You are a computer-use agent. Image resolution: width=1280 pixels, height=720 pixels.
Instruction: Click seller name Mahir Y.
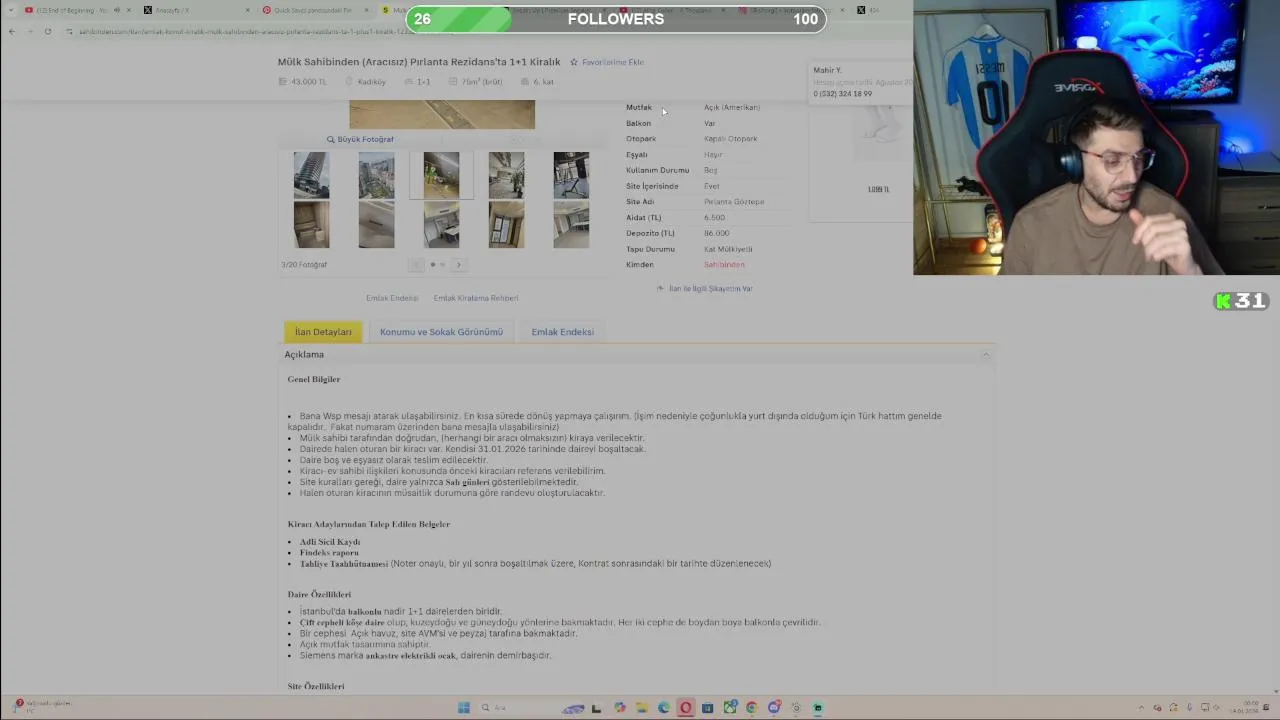point(827,70)
